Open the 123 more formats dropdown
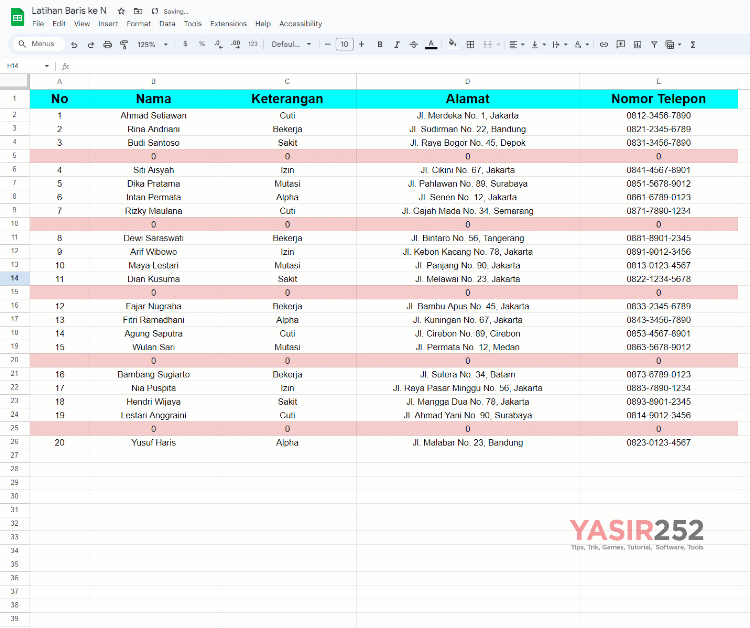The height and width of the screenshot is (628, 750). (253, 44)
